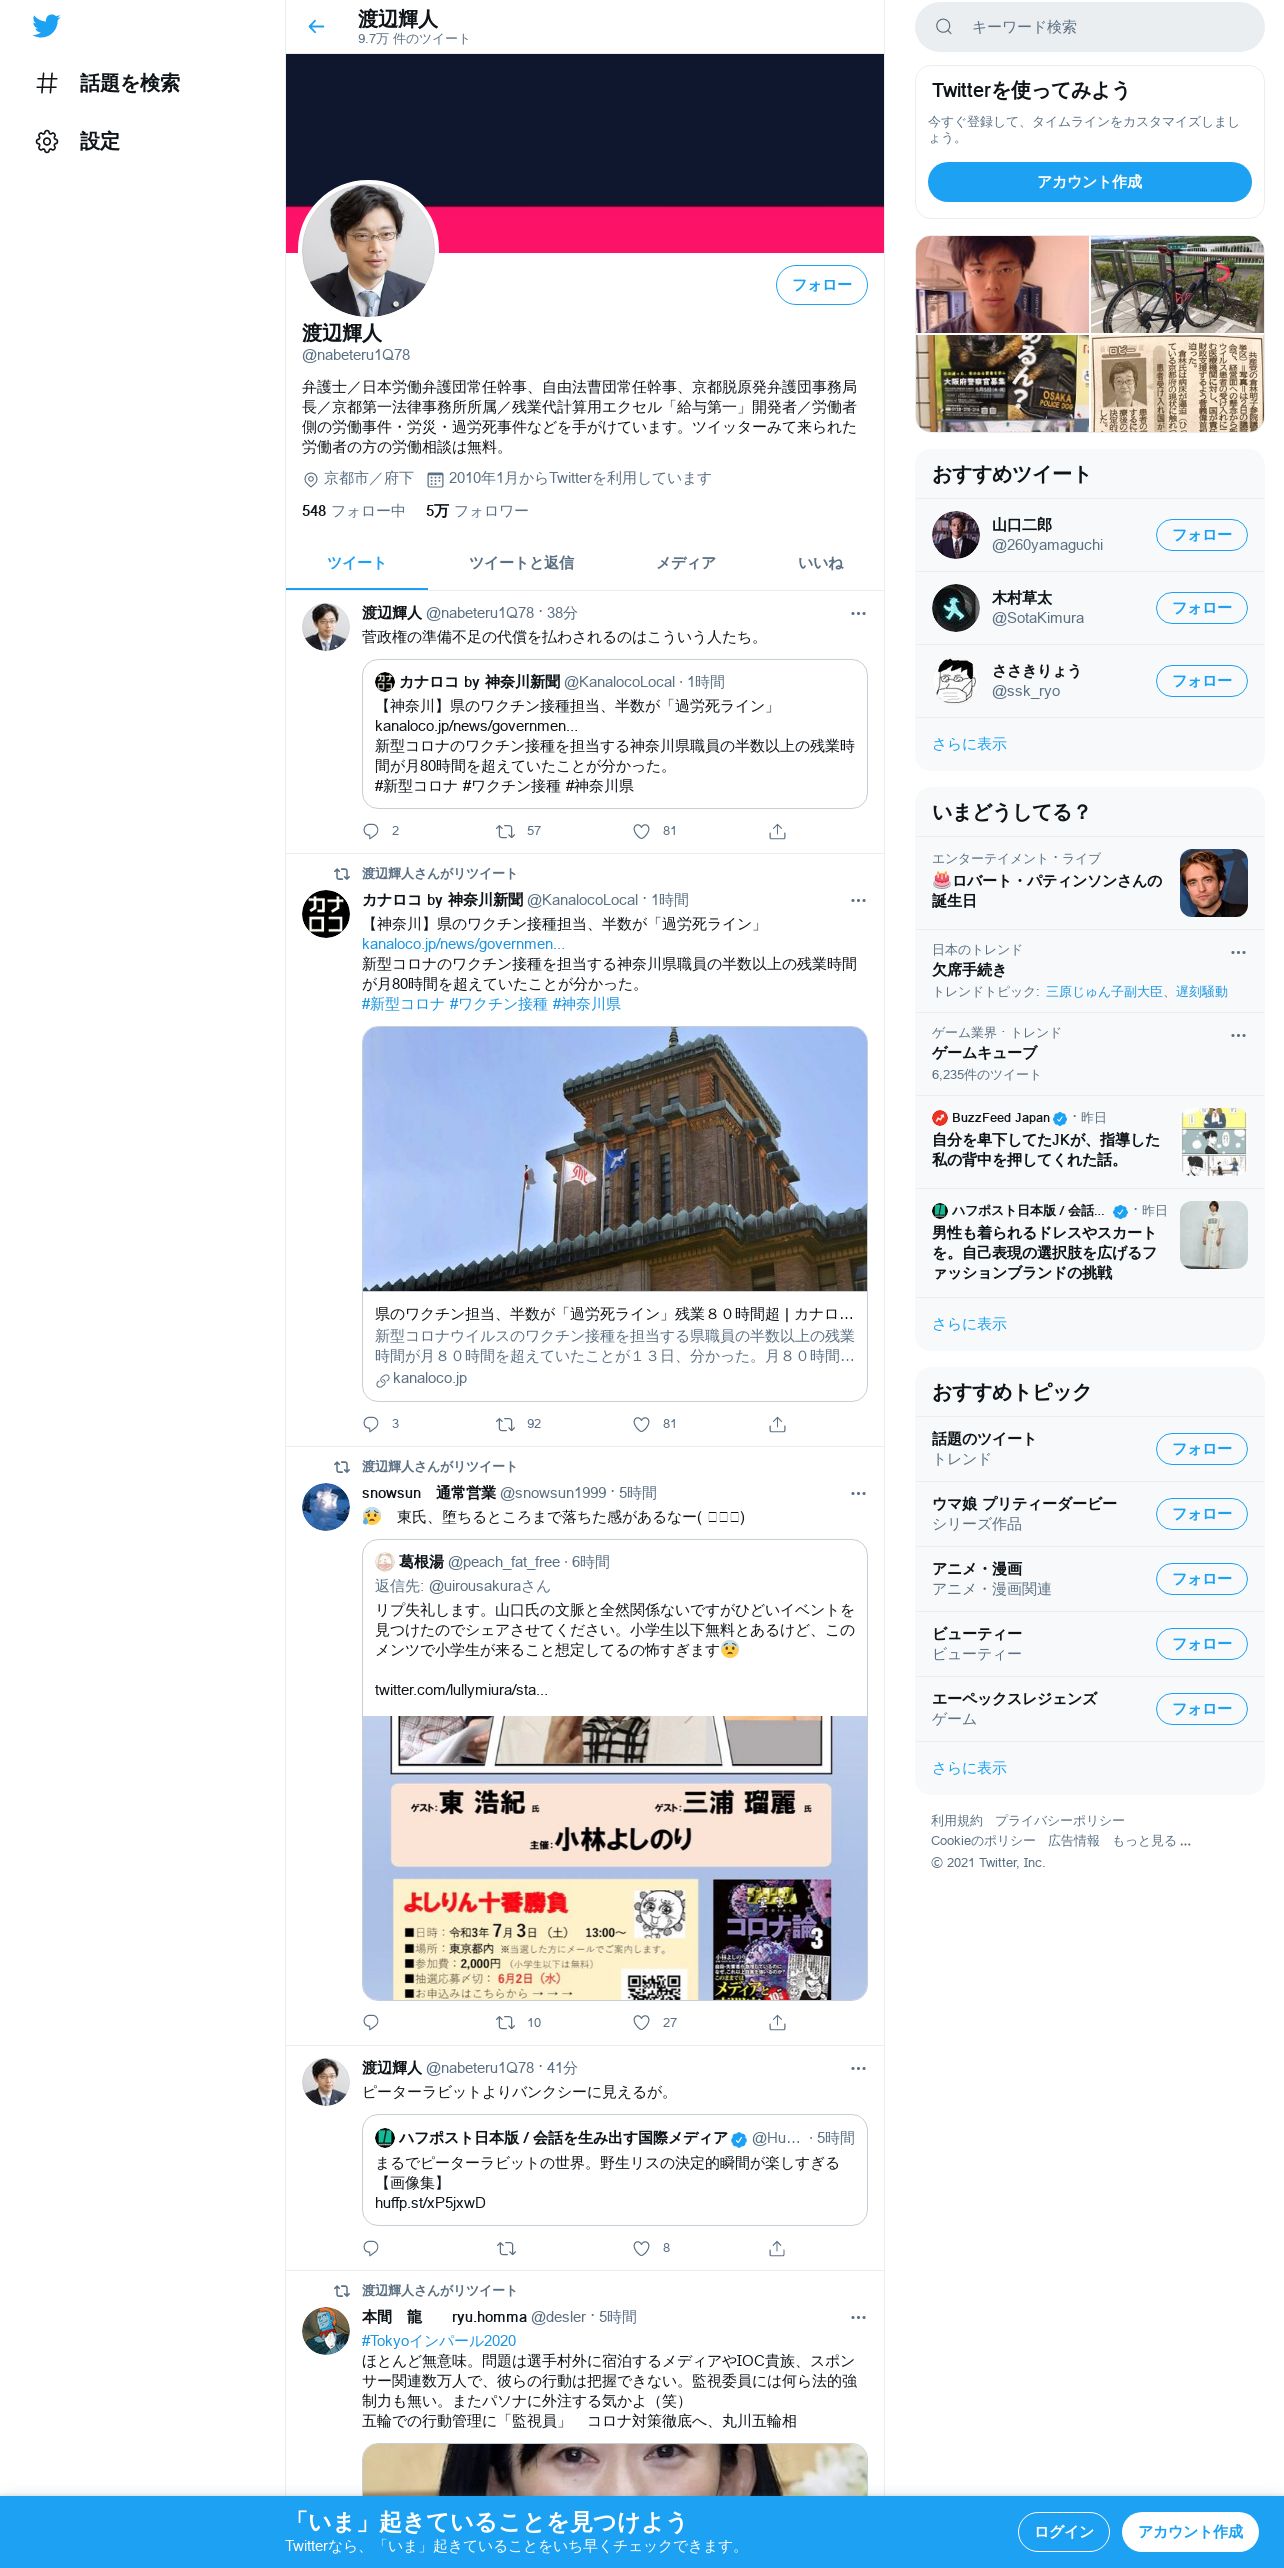Open よしりん十番勝負 event poster image

[614, 1858]
